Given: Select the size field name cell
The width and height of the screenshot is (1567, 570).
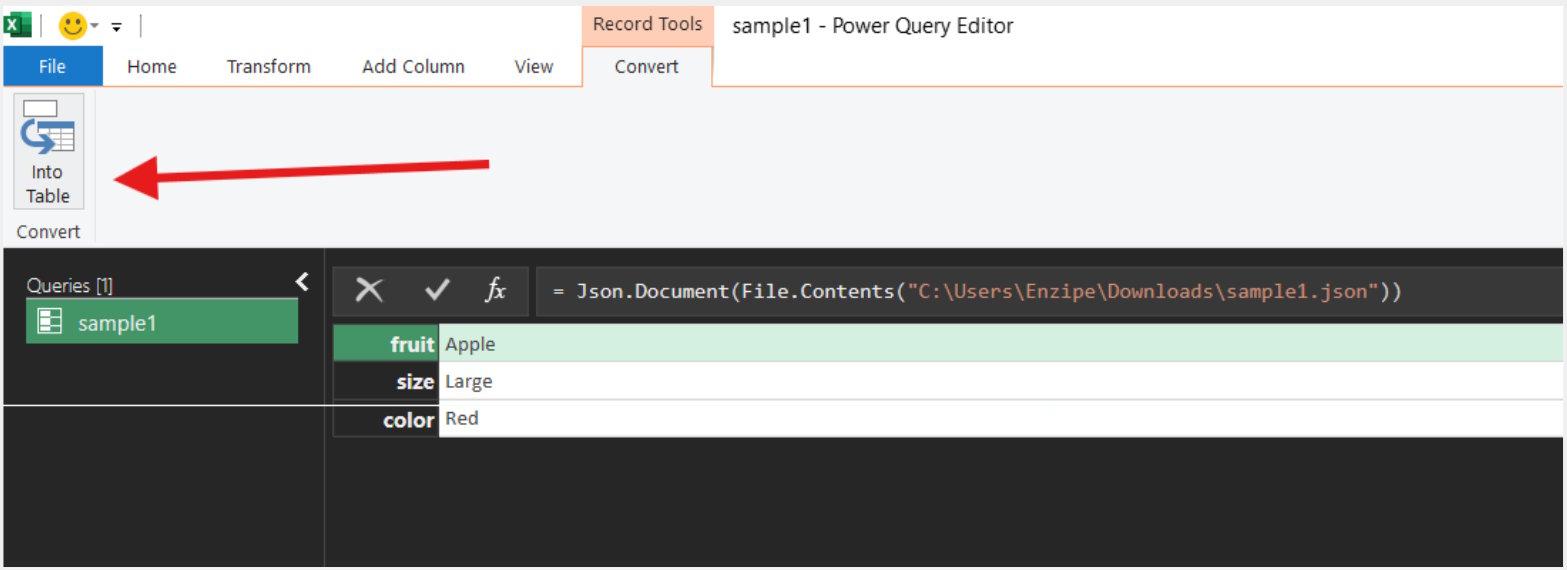Looking at the screenshot, I should [386, 381].
